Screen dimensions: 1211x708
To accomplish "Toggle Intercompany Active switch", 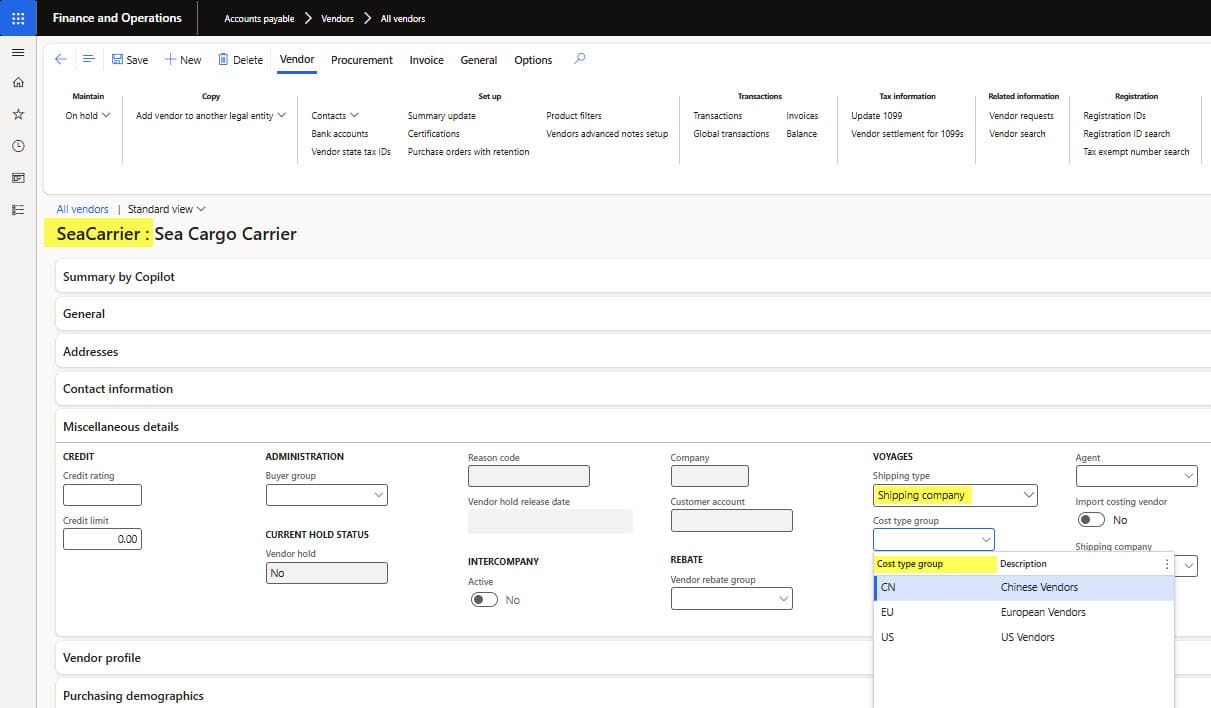I will 484,600.
